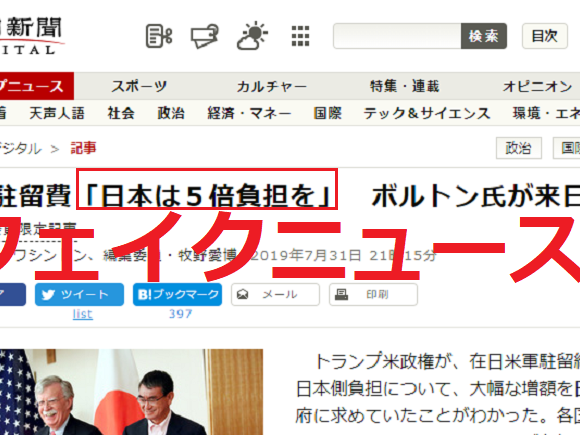This screenshot has width=580, height=435.
Task: Click the Twitter bird icon
Action: [48, 295]
